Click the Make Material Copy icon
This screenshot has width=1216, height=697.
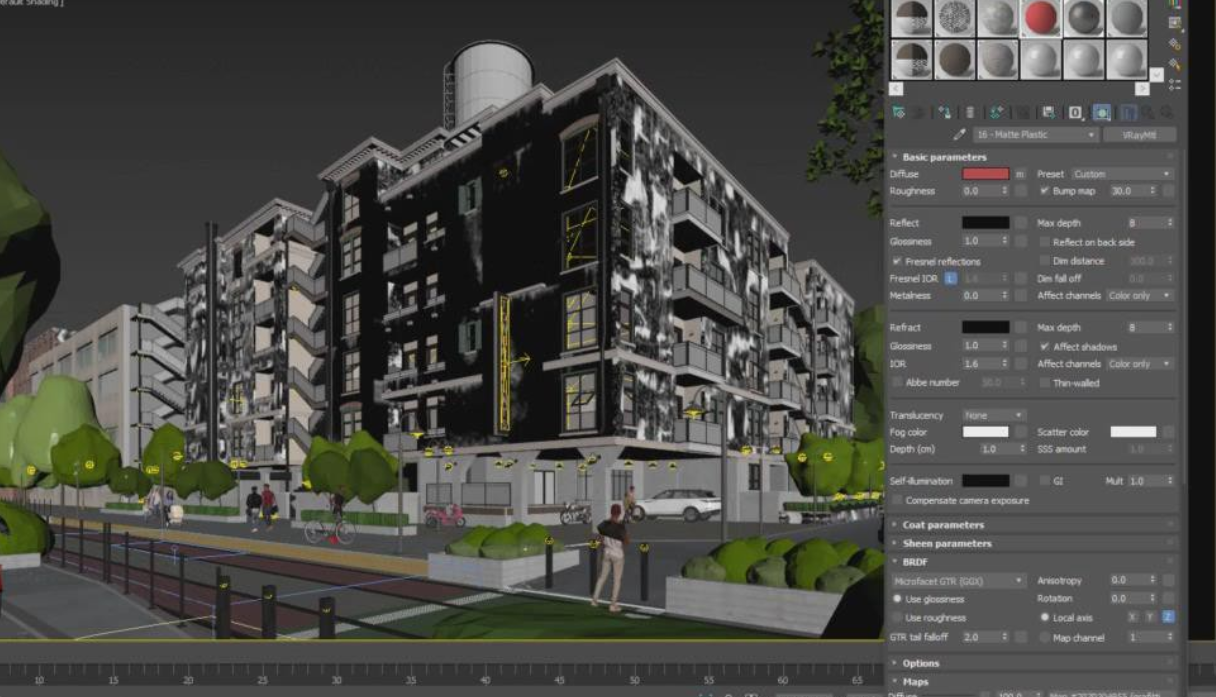[996, 113]
